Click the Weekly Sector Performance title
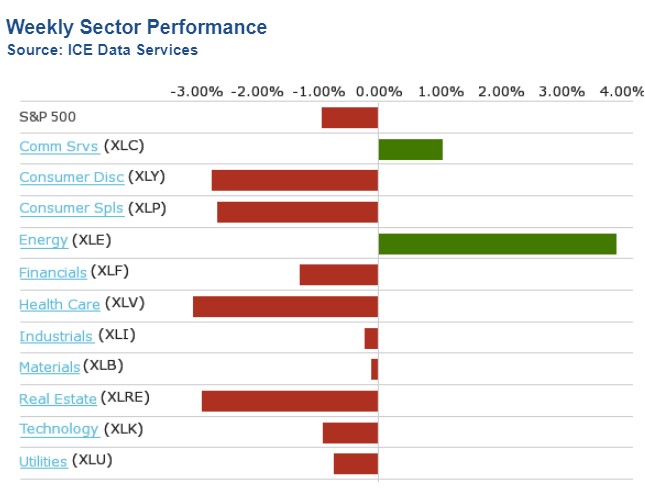This screenshot has height=500, width=645. pyautogui.click(x=137, y=27)
